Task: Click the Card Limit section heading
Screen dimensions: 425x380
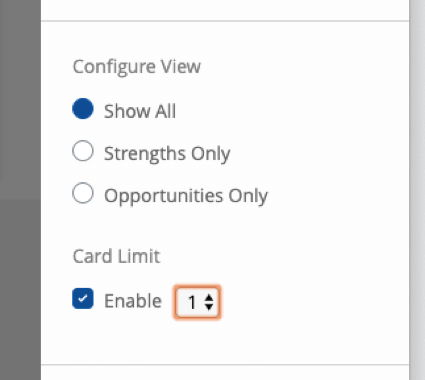Action: 116,256
